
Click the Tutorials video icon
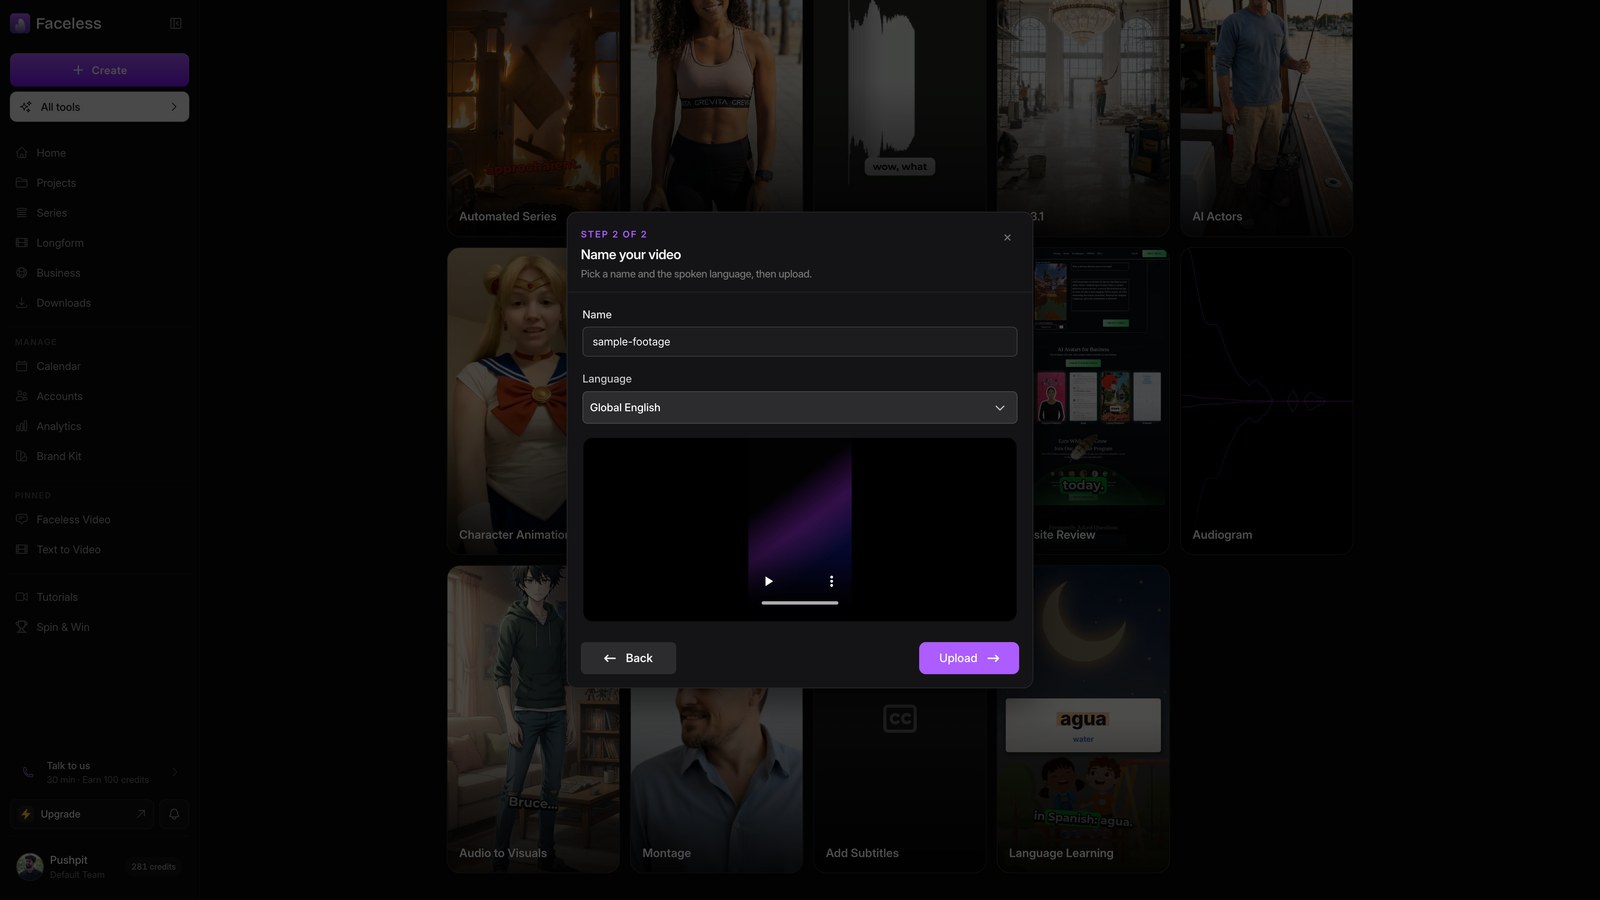22,597
